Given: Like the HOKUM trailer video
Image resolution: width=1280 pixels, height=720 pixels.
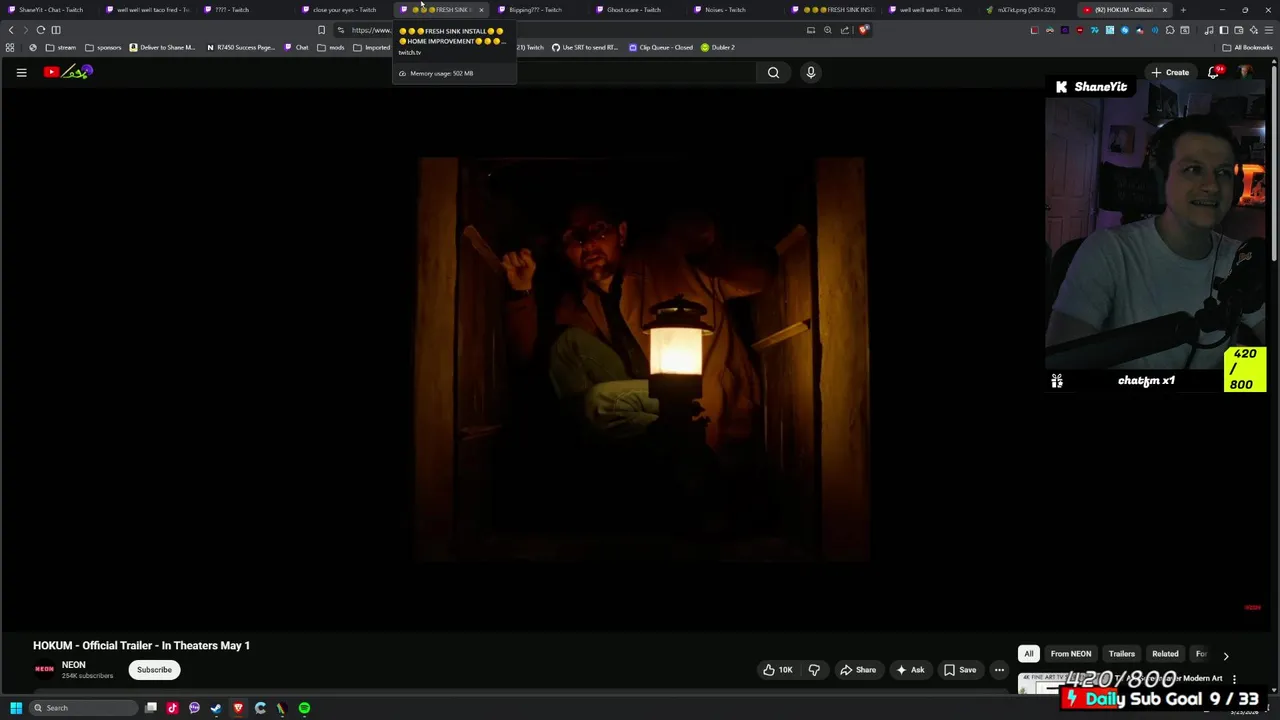Looking at the screenshot, I should (x=778, y=670).
